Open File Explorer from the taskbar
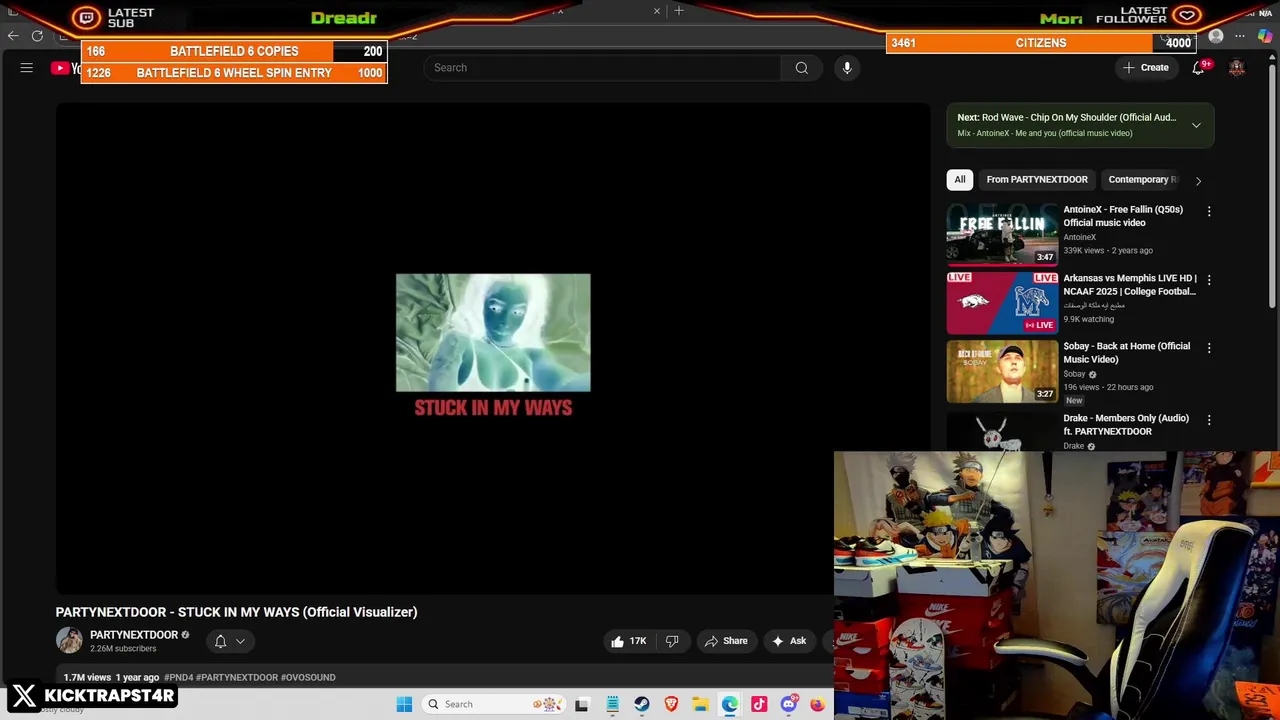The width and height of the screenshot is (1280, 720). click(x=700, y=704)
